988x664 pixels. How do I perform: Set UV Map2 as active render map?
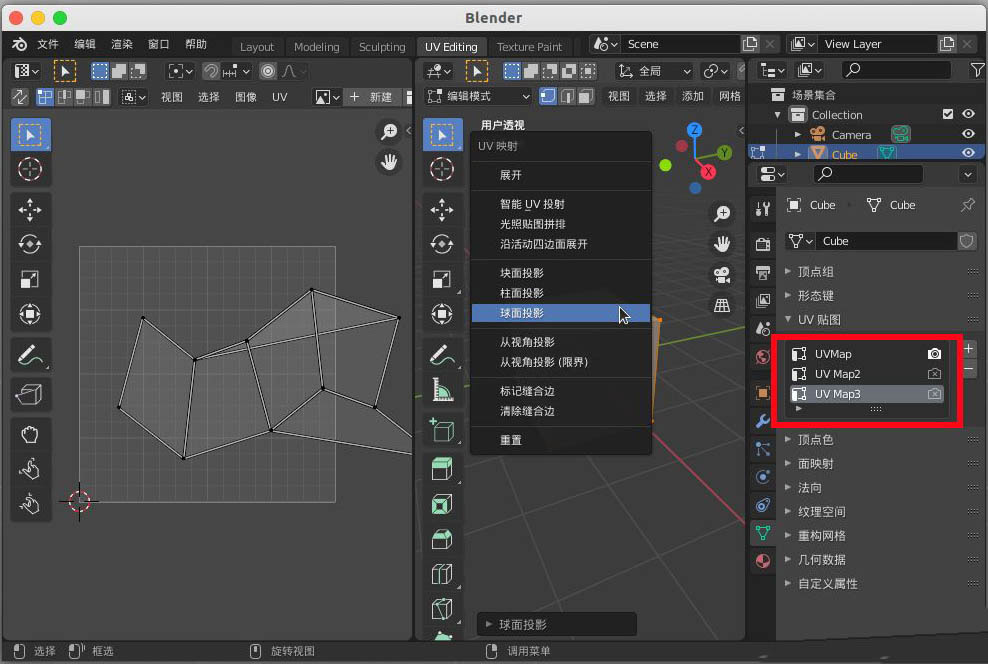pyautogui.click(x=934, y=374)
